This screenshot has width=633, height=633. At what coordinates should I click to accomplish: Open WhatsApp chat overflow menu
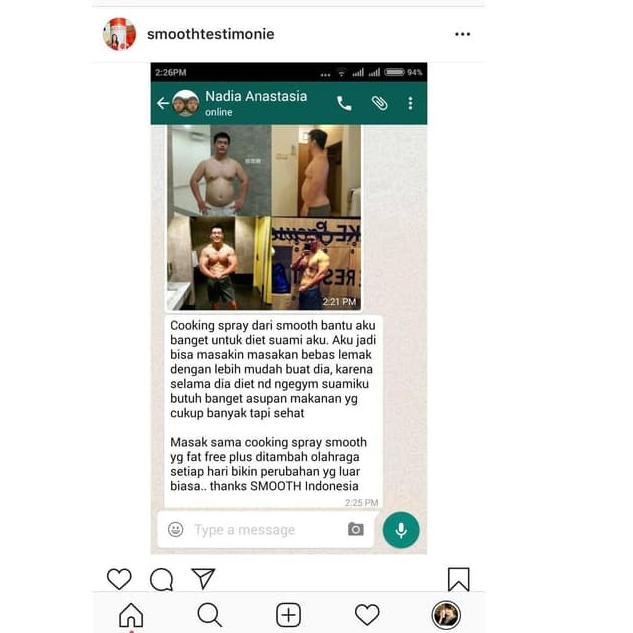(410, 103)
